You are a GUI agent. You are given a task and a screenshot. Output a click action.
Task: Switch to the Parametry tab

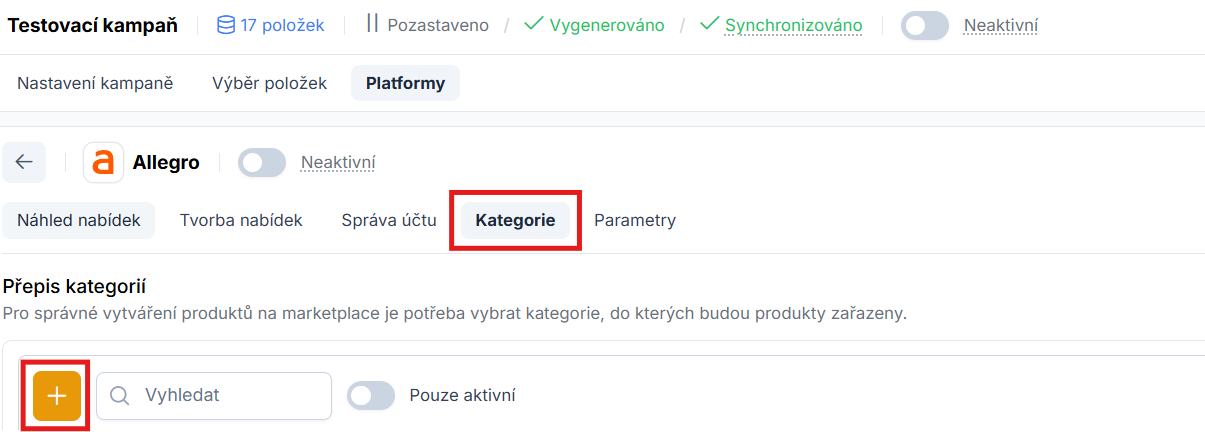(x=635, y=220)
